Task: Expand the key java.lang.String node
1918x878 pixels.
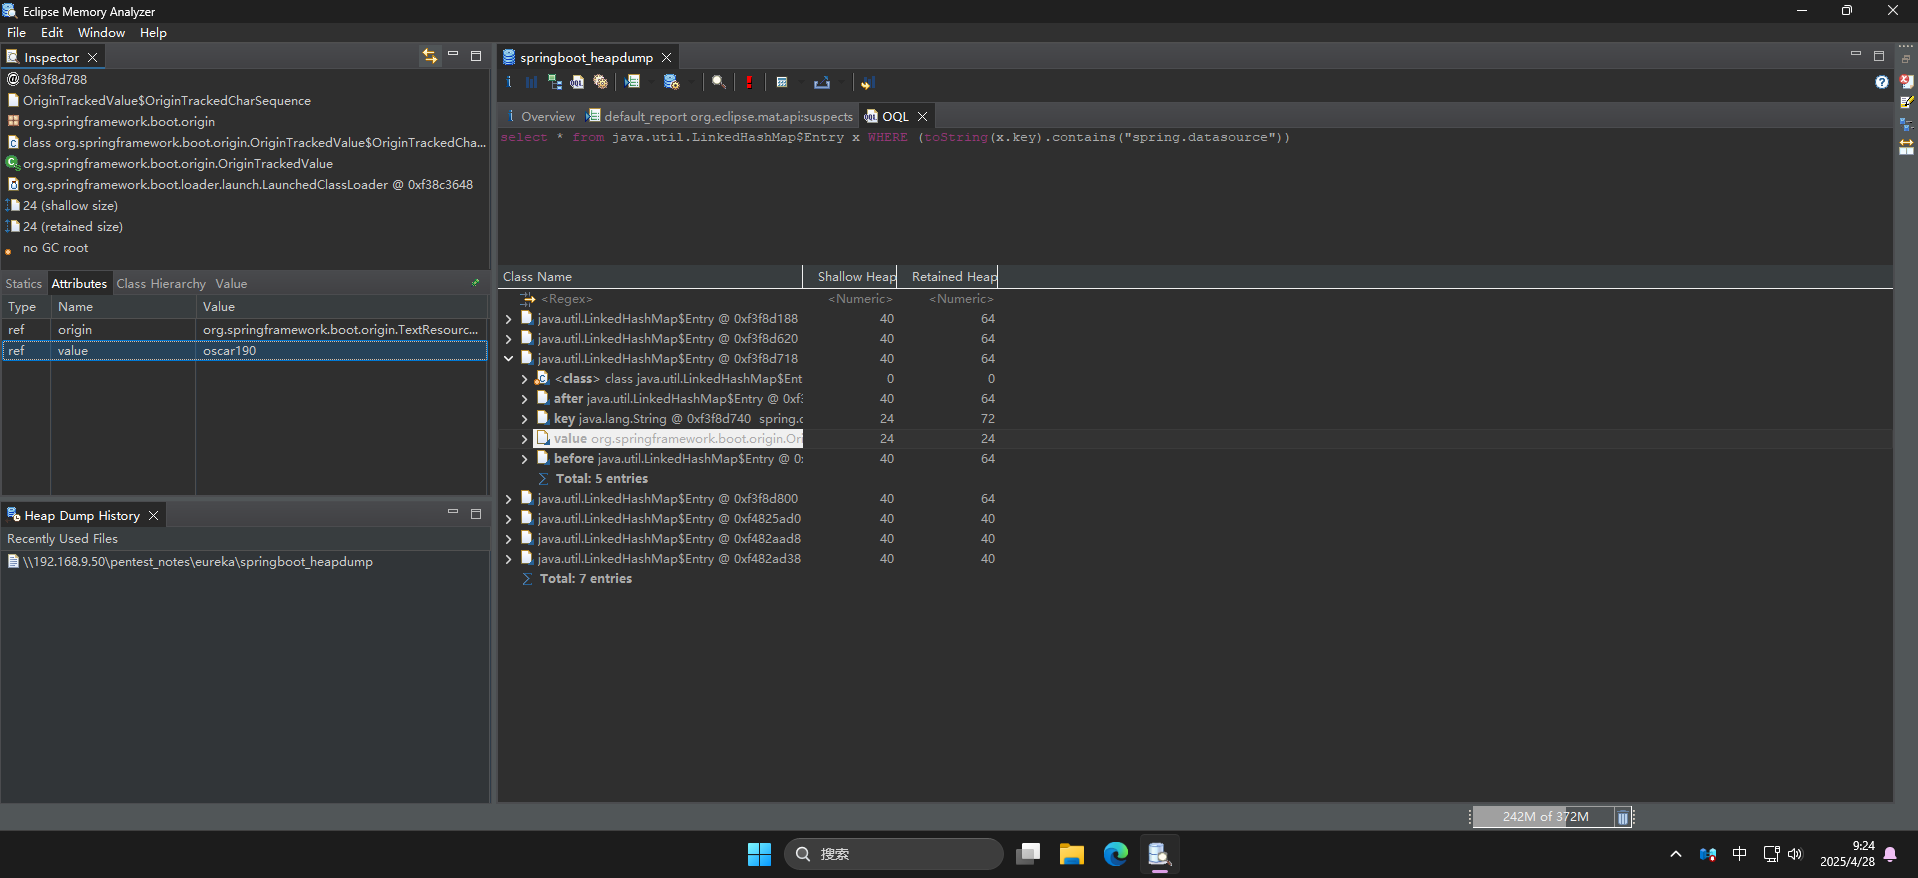Action: click(x=524, y=419)
